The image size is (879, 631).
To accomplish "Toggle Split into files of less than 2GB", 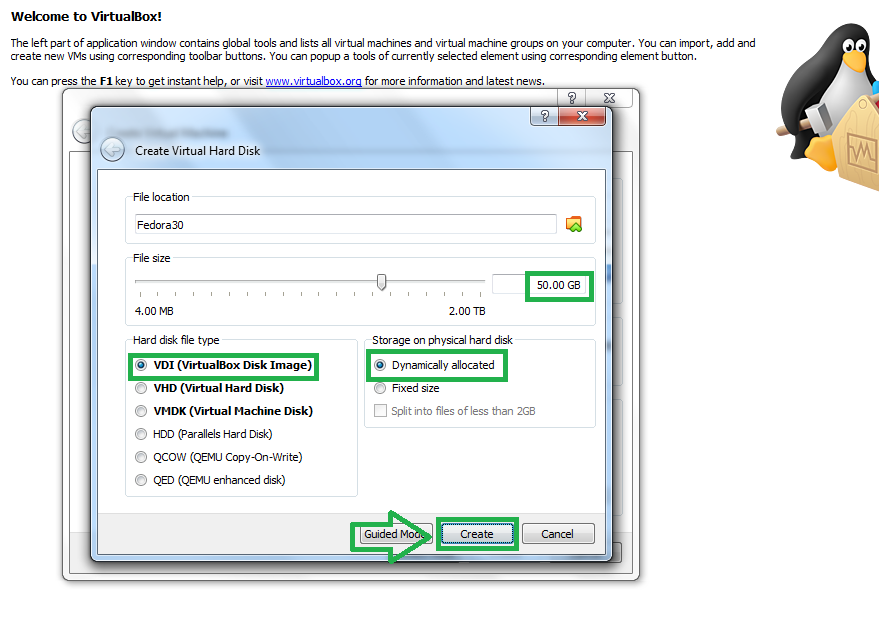I will 455,411.
